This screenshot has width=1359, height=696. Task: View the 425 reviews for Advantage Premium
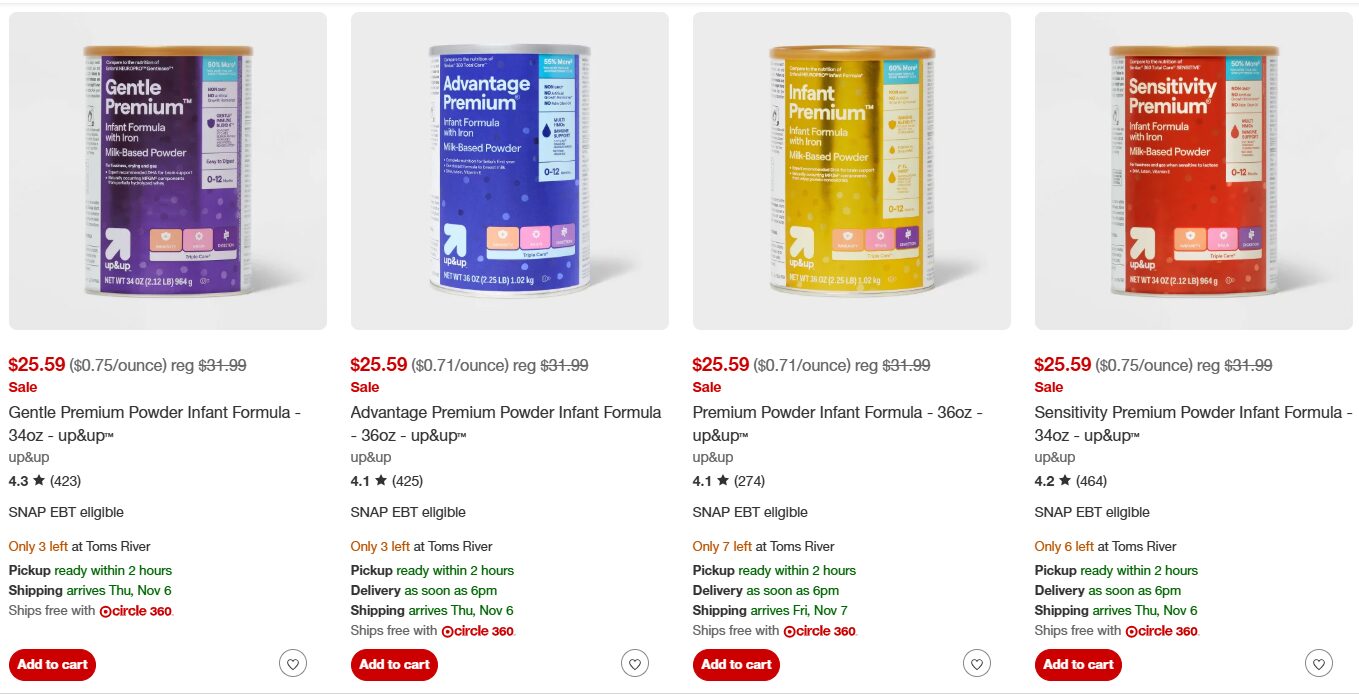pyautogui.click(x=407, y=481)
